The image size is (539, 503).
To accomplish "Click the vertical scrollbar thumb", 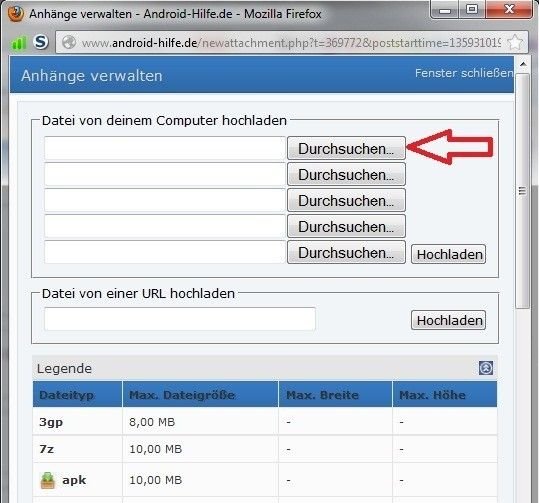I will [522, 191].
